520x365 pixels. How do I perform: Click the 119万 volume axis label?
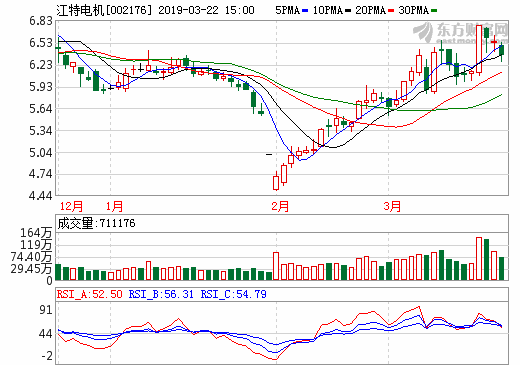pos(36,245)
